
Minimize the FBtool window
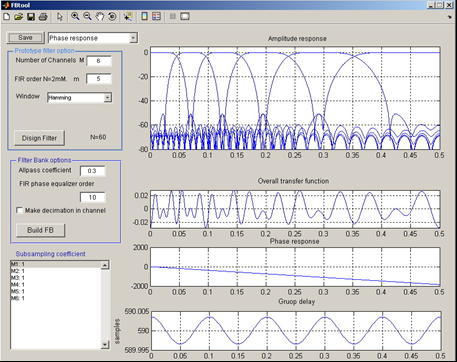point(432,5)
